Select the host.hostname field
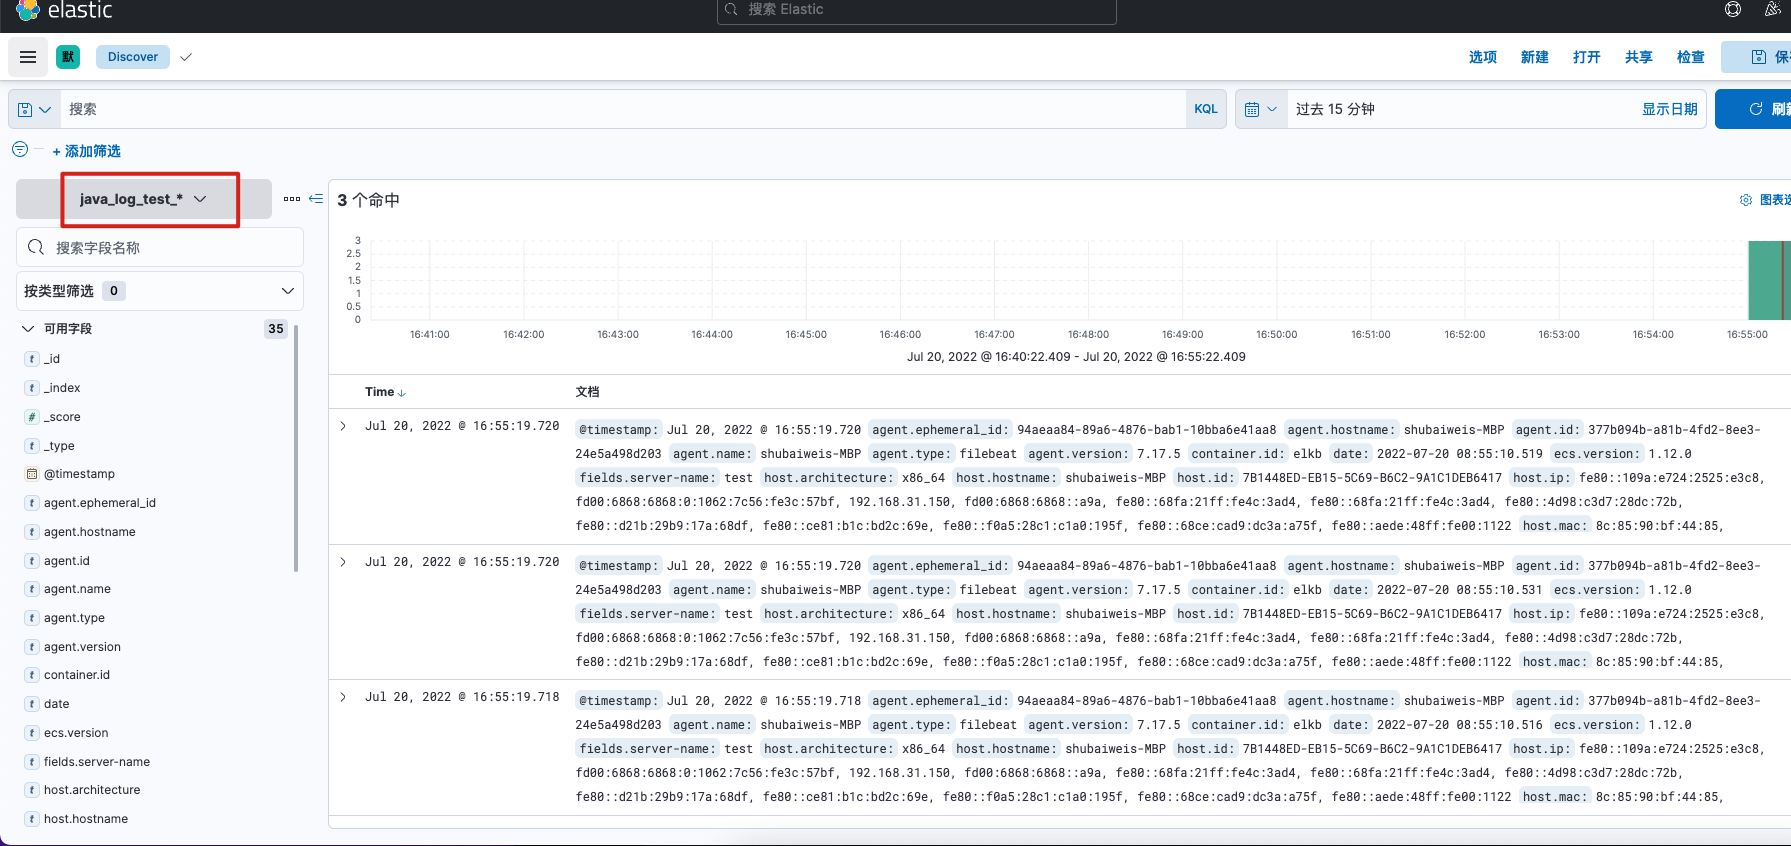Image resolution: width=1791 pixels, height=846 pixels. coord(86,819)
